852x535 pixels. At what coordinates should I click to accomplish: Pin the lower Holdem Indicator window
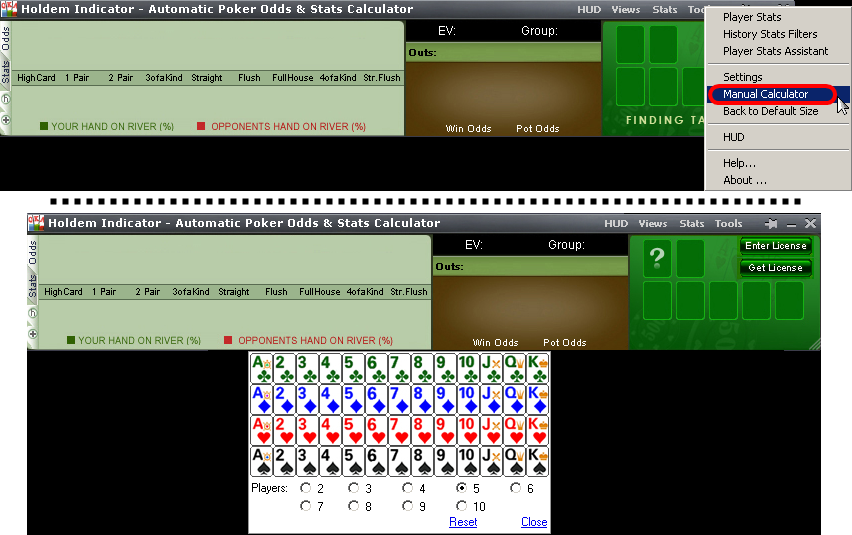point(770,223)
